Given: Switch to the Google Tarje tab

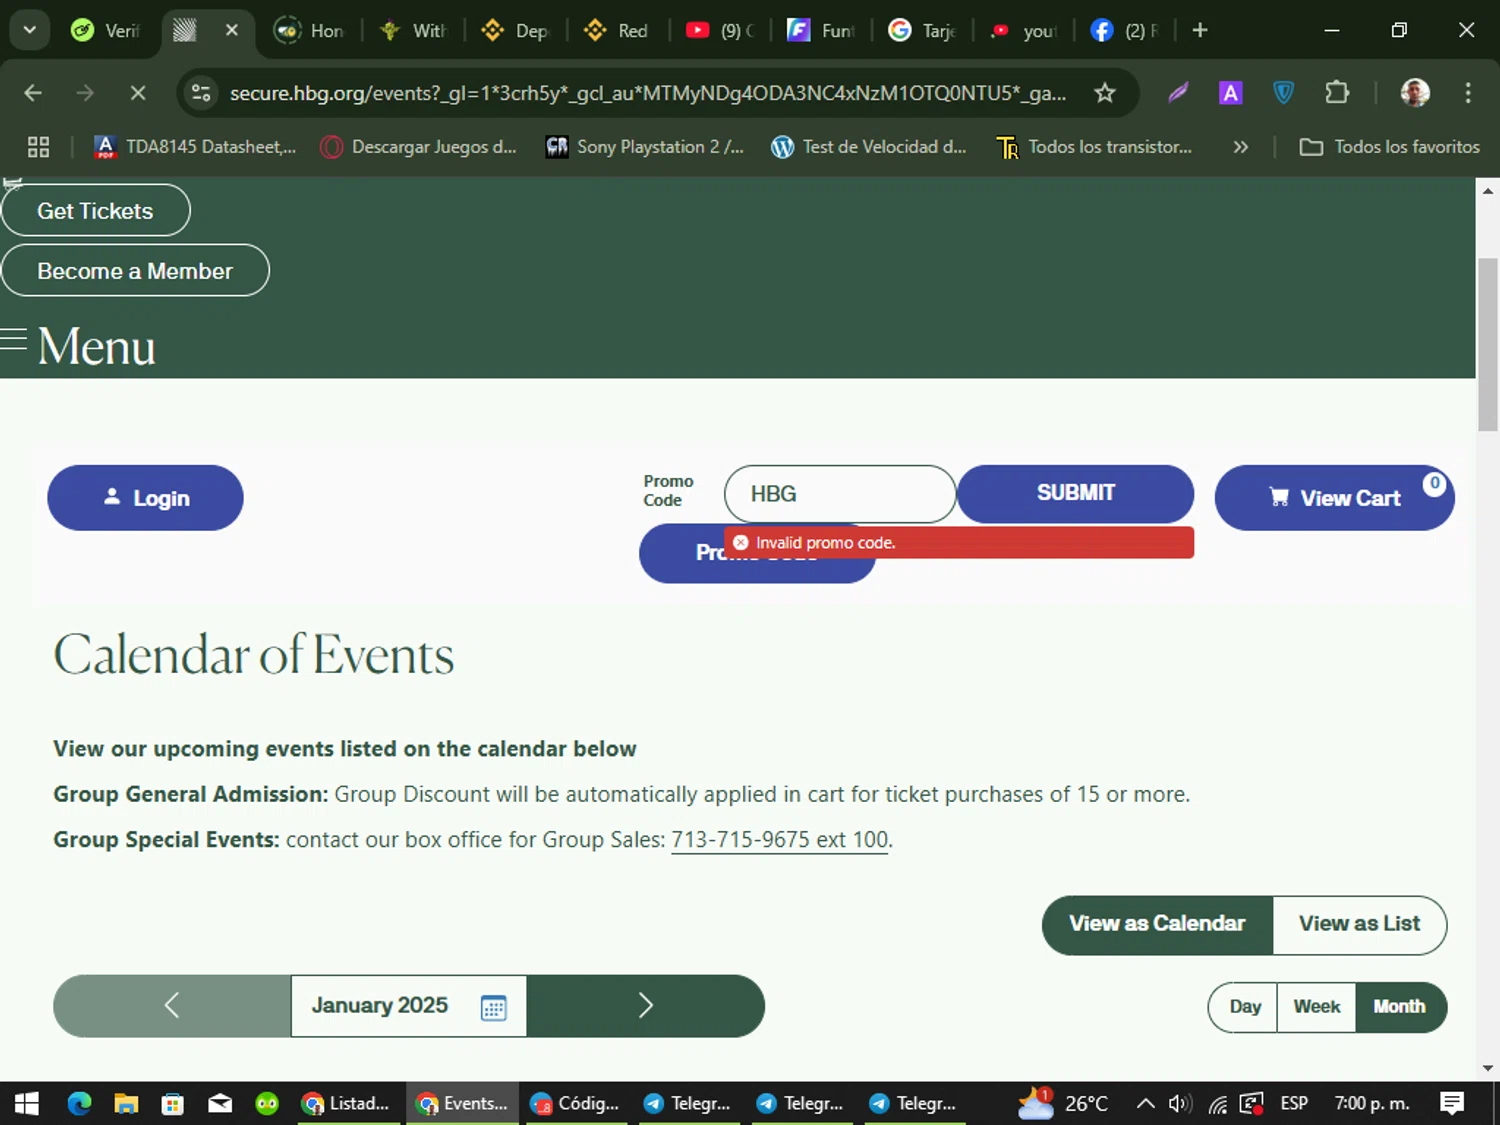Looking at the screenshot, I should click(x=923, y=30).
